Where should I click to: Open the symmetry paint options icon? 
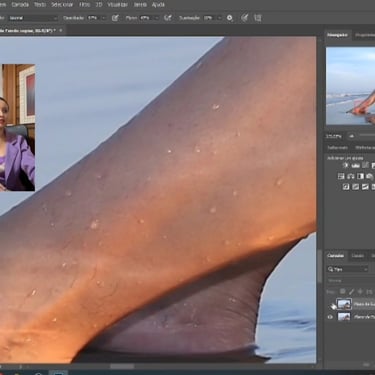[x=258, y=18]
